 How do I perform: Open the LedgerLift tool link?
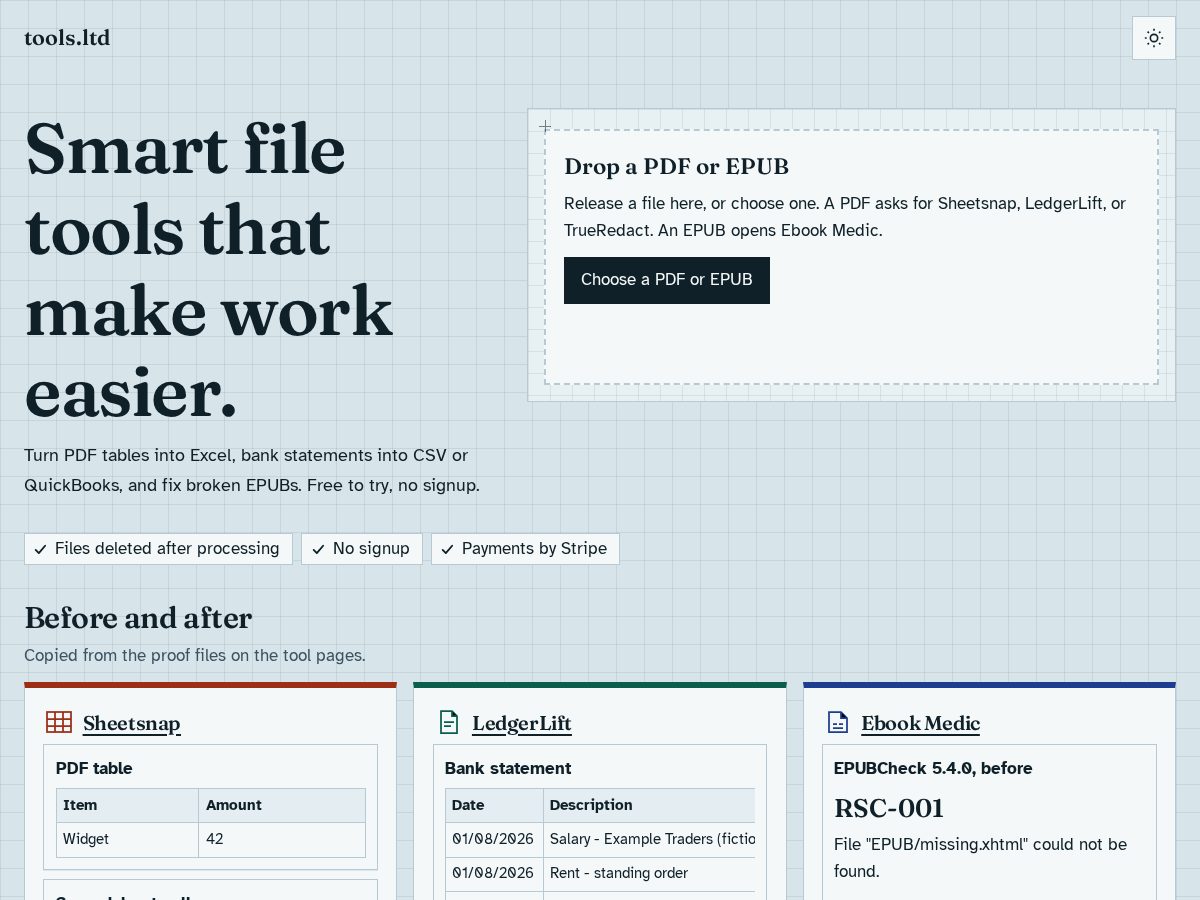pyautogui.click(x=522, y=723)
